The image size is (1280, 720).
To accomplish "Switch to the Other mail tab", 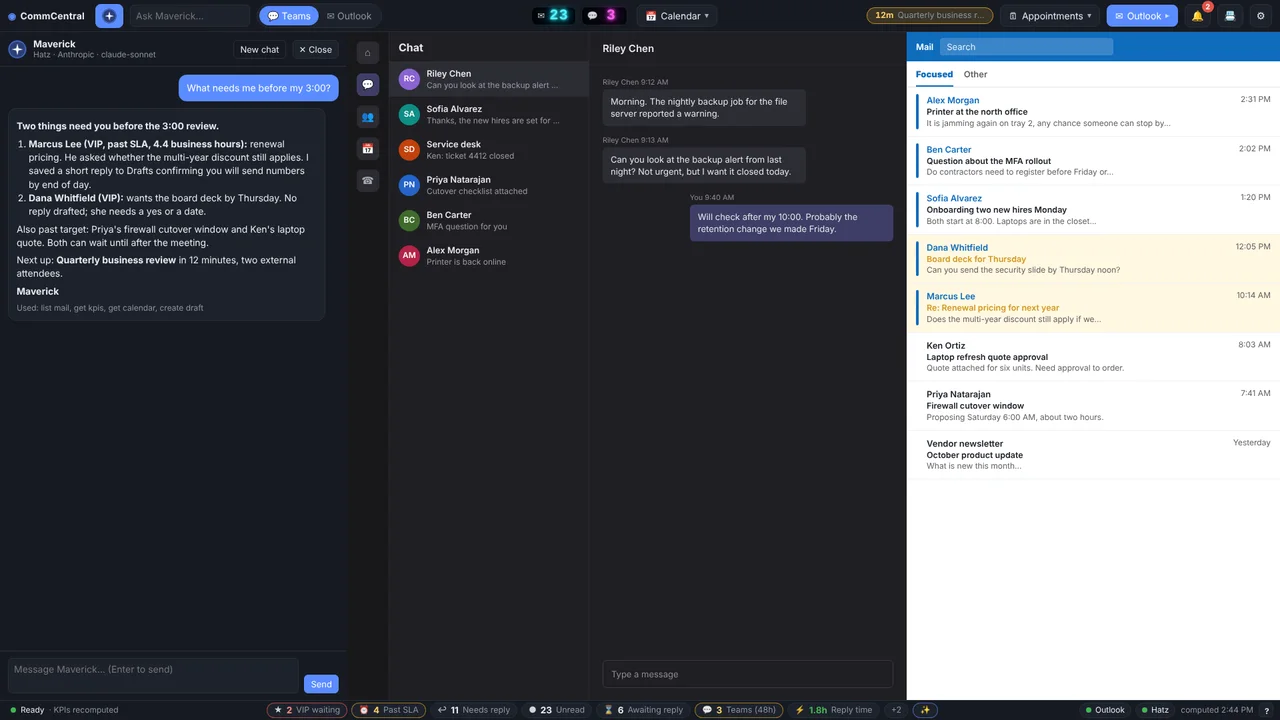I will coord(975,74).
